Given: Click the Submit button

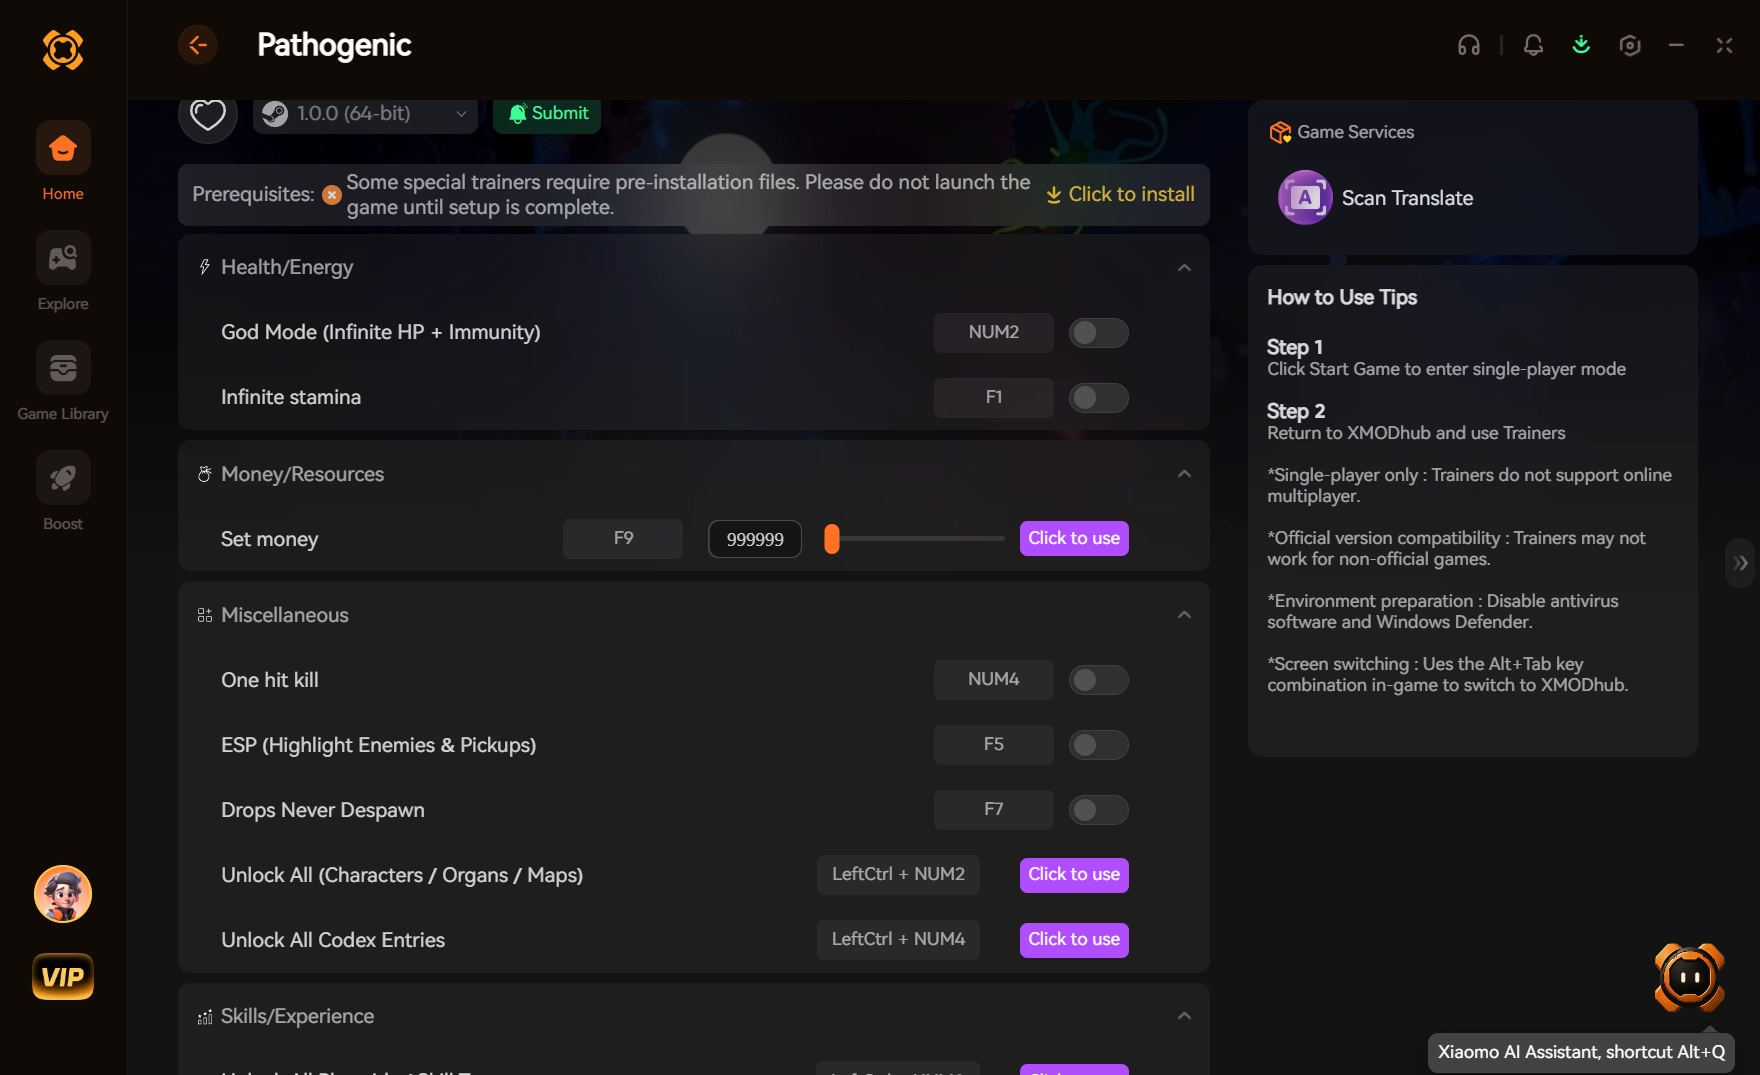Looking at the screenshot, I should (x=548, y=114).
